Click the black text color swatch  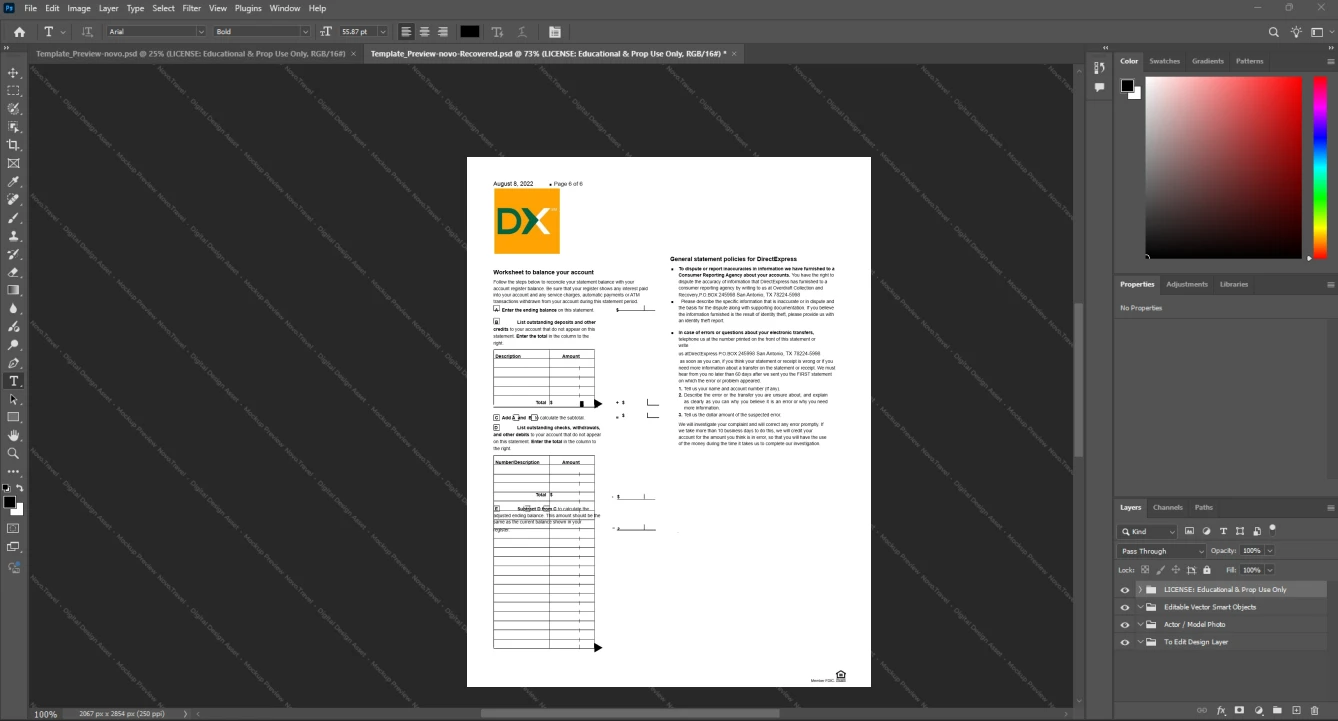click(470, 32)
